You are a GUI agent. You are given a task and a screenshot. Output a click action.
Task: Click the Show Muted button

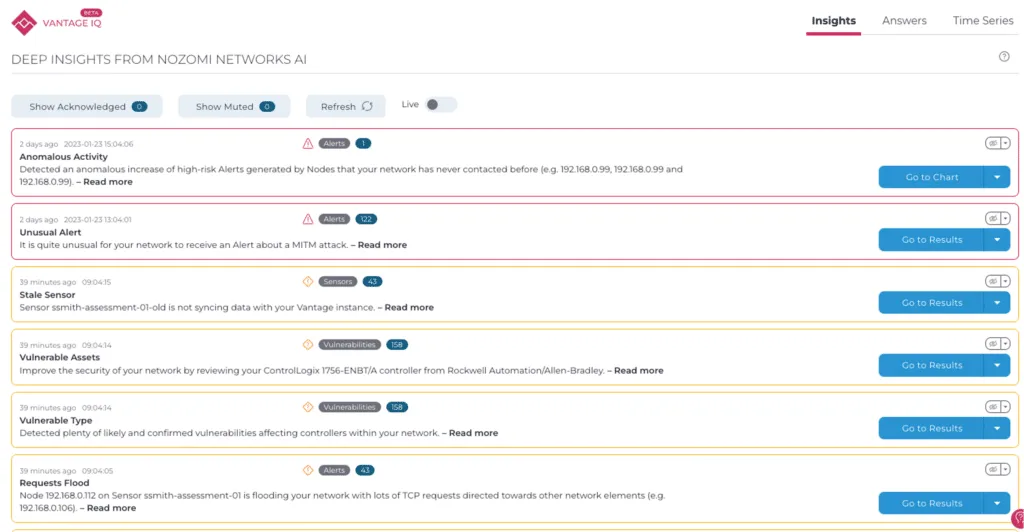(234, 106)
